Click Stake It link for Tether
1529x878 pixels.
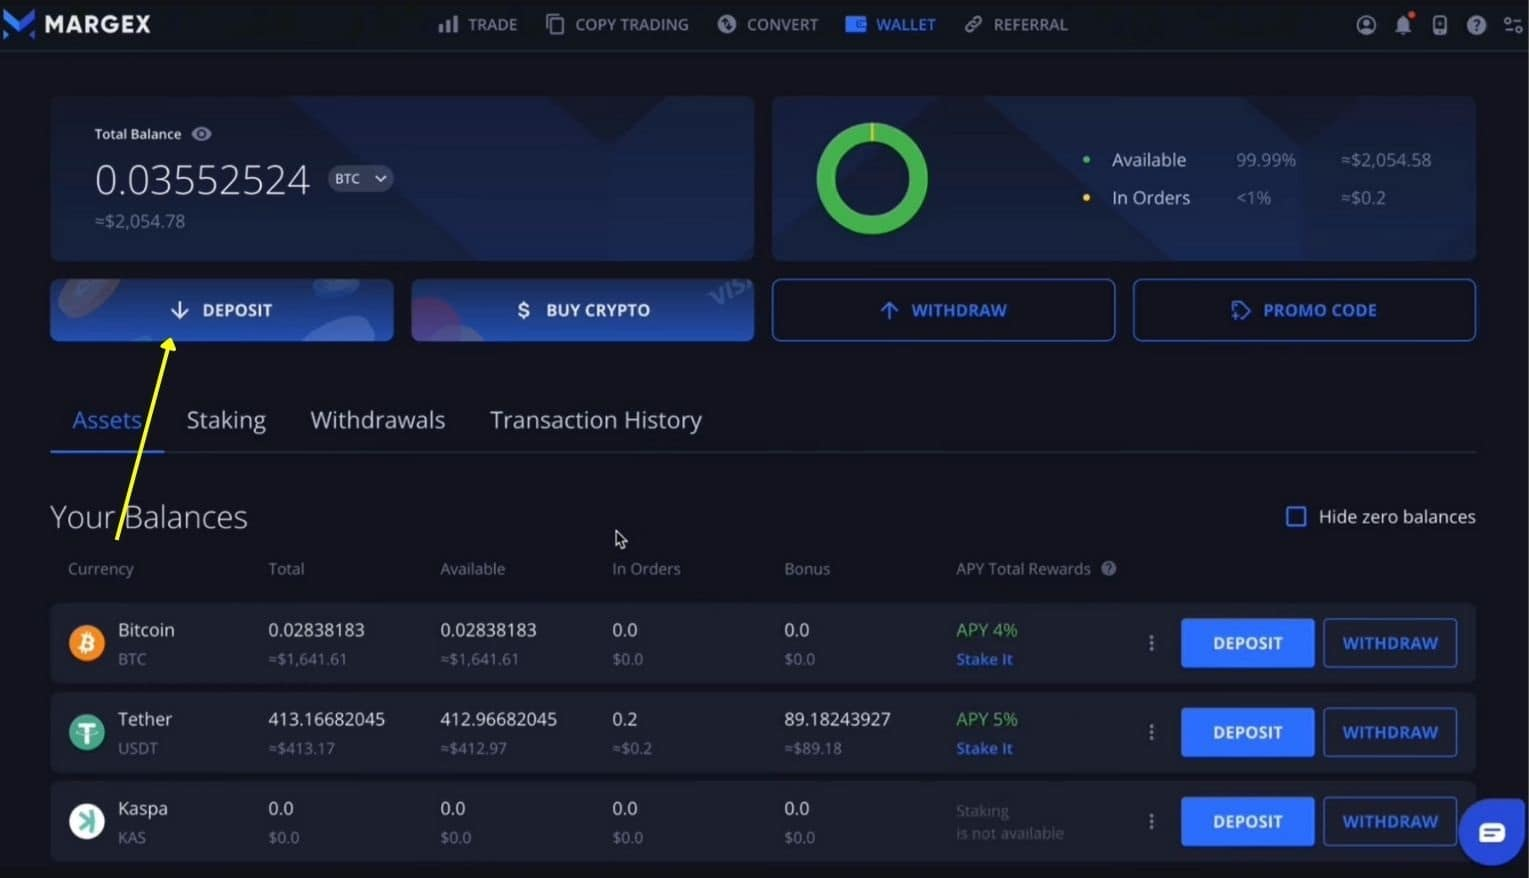(984, 748)
